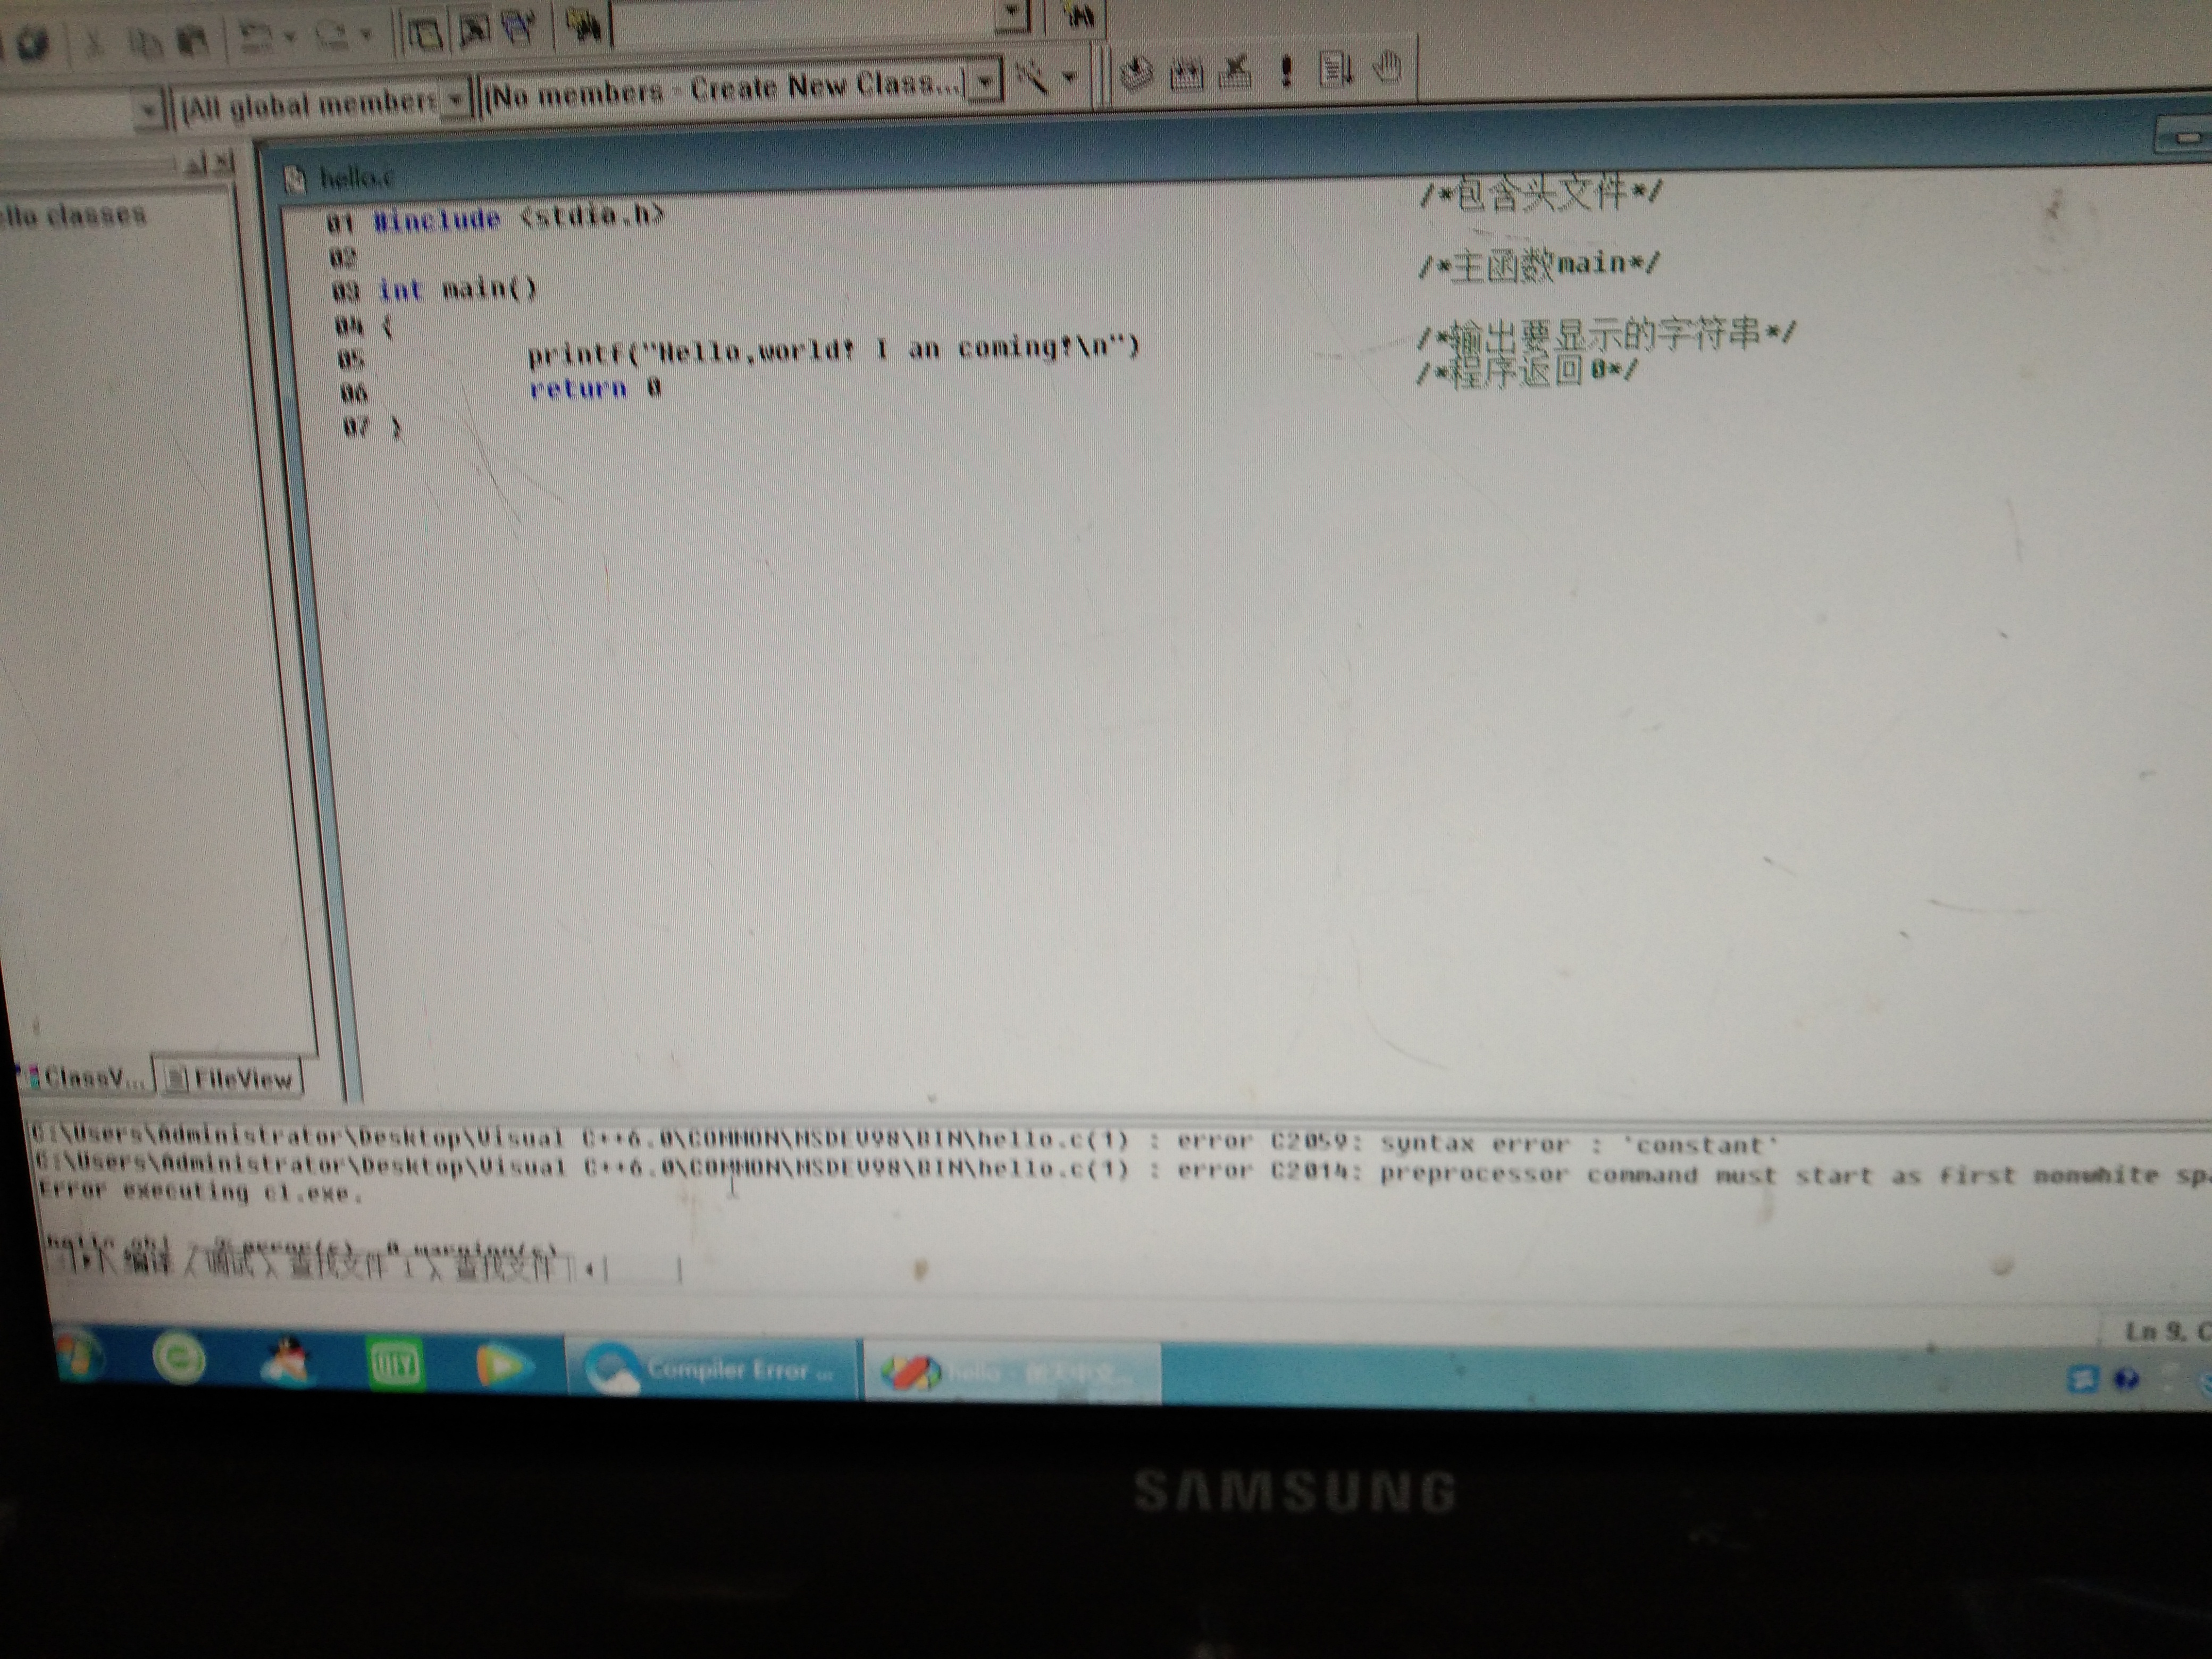The width and height of the screenshot is (2212, 1659).
Task: Click the Find in Files binoculars icon
Action: pos(583,25)
